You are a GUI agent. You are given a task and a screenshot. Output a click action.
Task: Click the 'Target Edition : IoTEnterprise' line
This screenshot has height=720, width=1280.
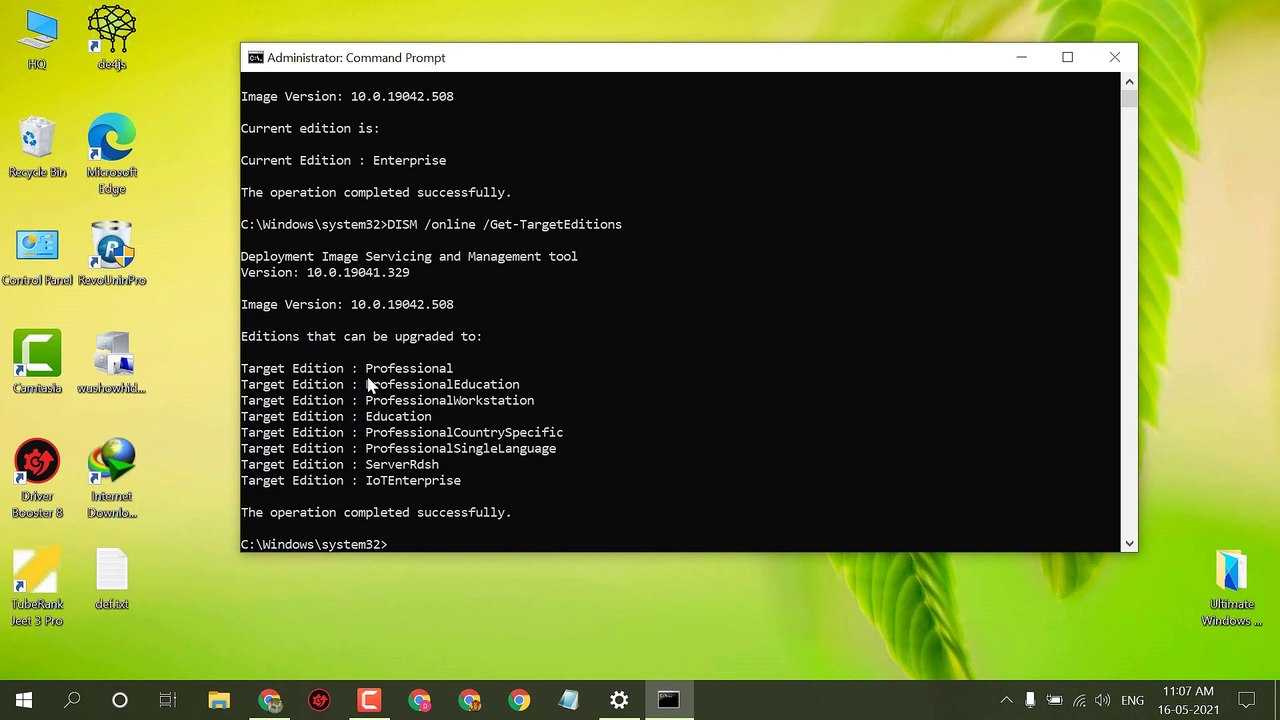[x=351, y=480]
